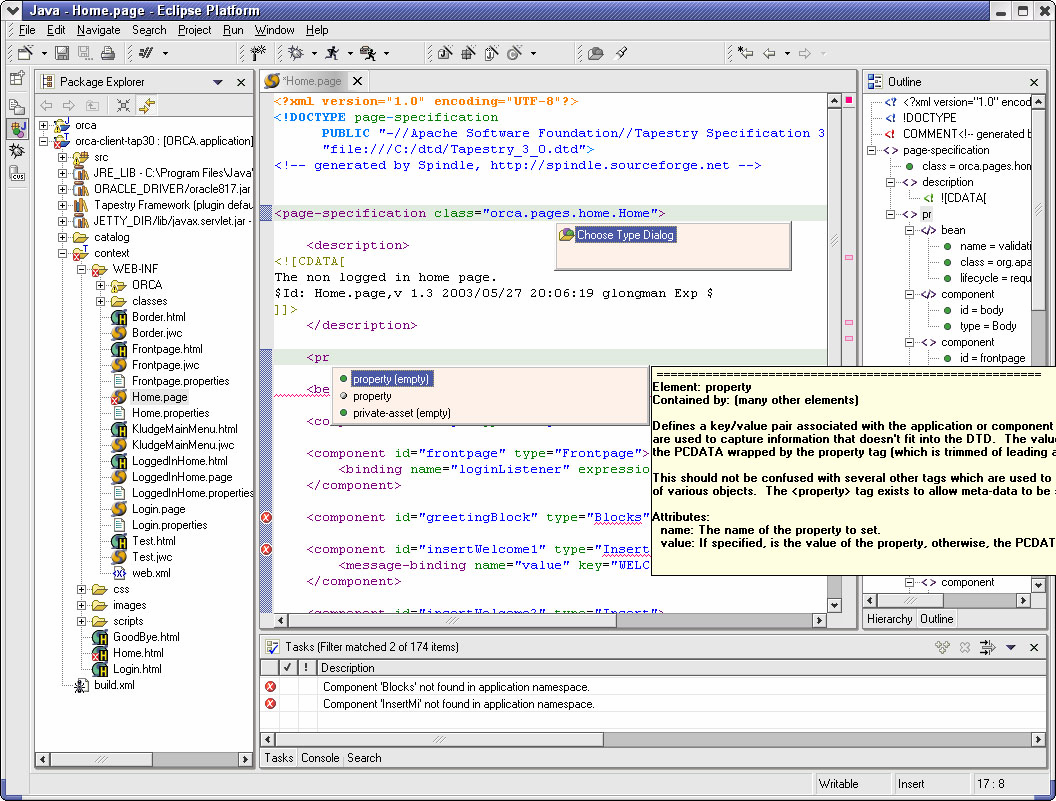Open the Tasks view menu triangle
Viewport: 1056px width, 801px height.
click(1011, 647)
